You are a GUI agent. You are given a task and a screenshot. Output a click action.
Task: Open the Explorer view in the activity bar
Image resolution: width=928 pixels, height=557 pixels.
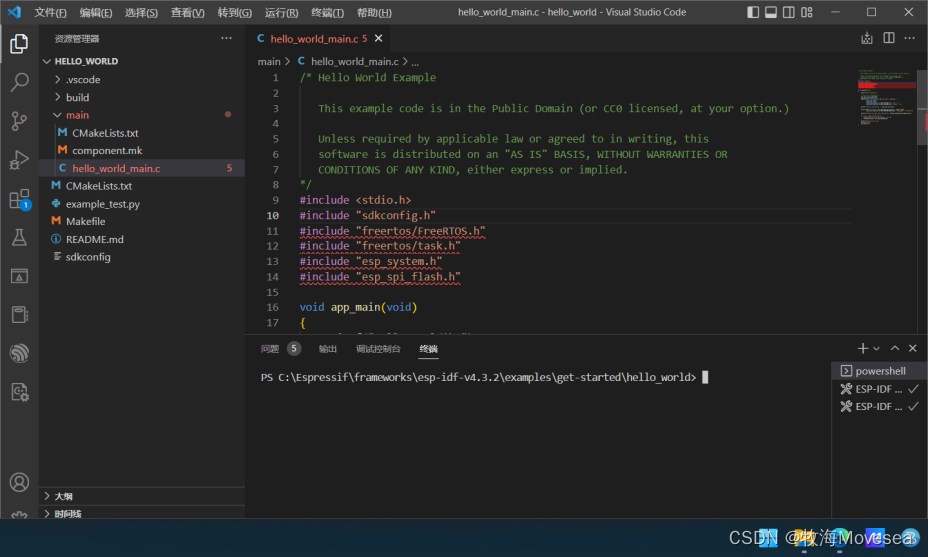click(x=19, y=43)
